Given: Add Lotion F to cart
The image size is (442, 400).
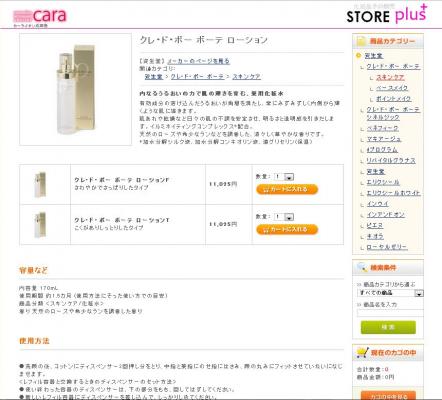Looking at the screenshot, I should (287, 189).
